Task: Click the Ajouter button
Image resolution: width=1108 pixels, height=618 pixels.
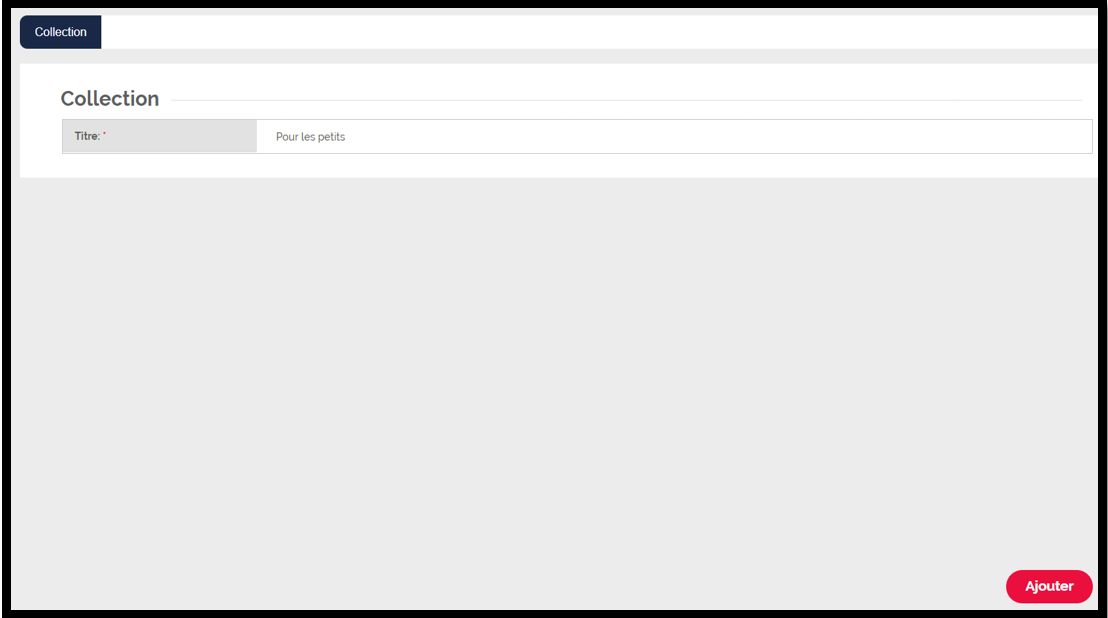Action: pyautogui.click(x=1049, y=586)
